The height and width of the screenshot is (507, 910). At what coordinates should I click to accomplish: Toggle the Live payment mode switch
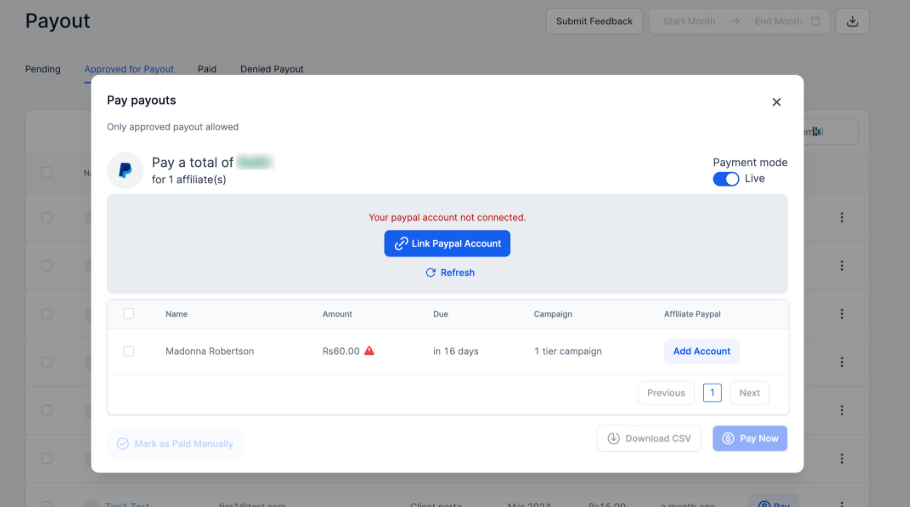click(x=725, y=179)
